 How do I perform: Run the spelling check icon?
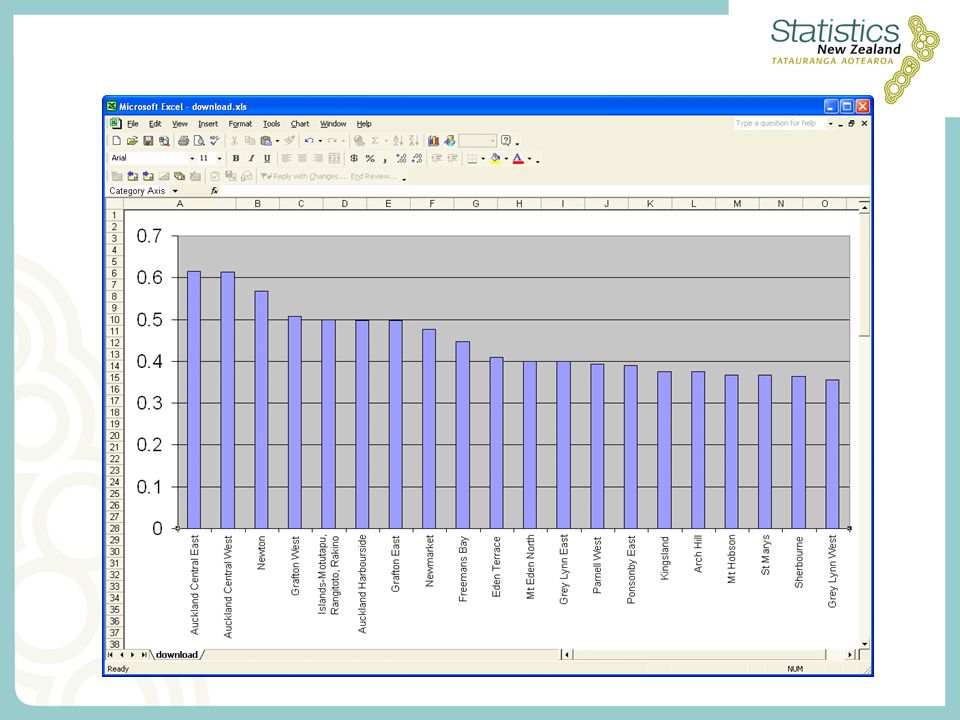214,141
